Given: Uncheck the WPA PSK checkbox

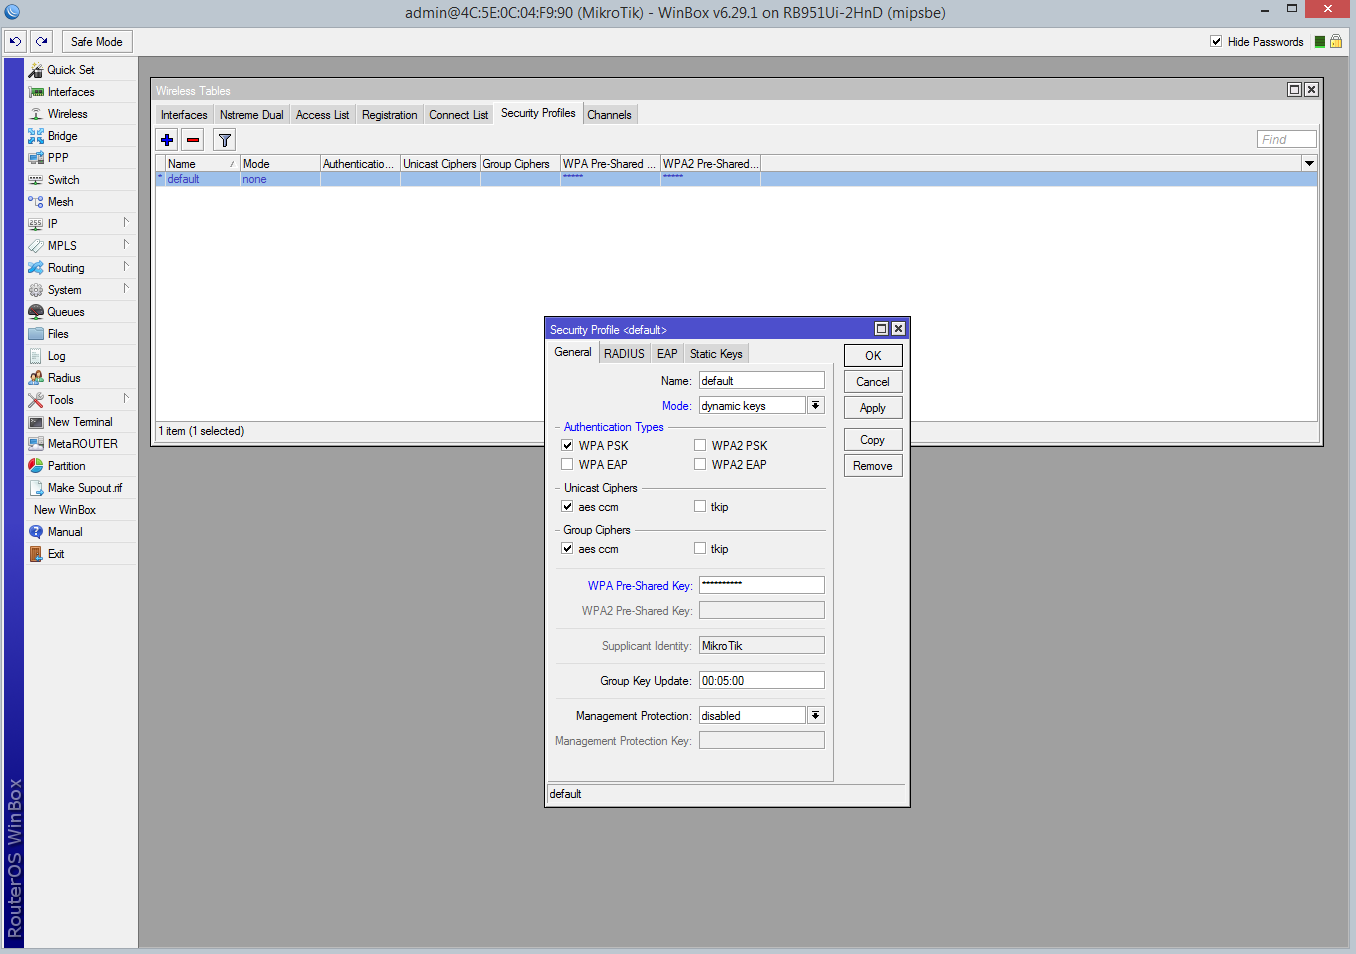Looking at the screenshot, I should point(567,446).
